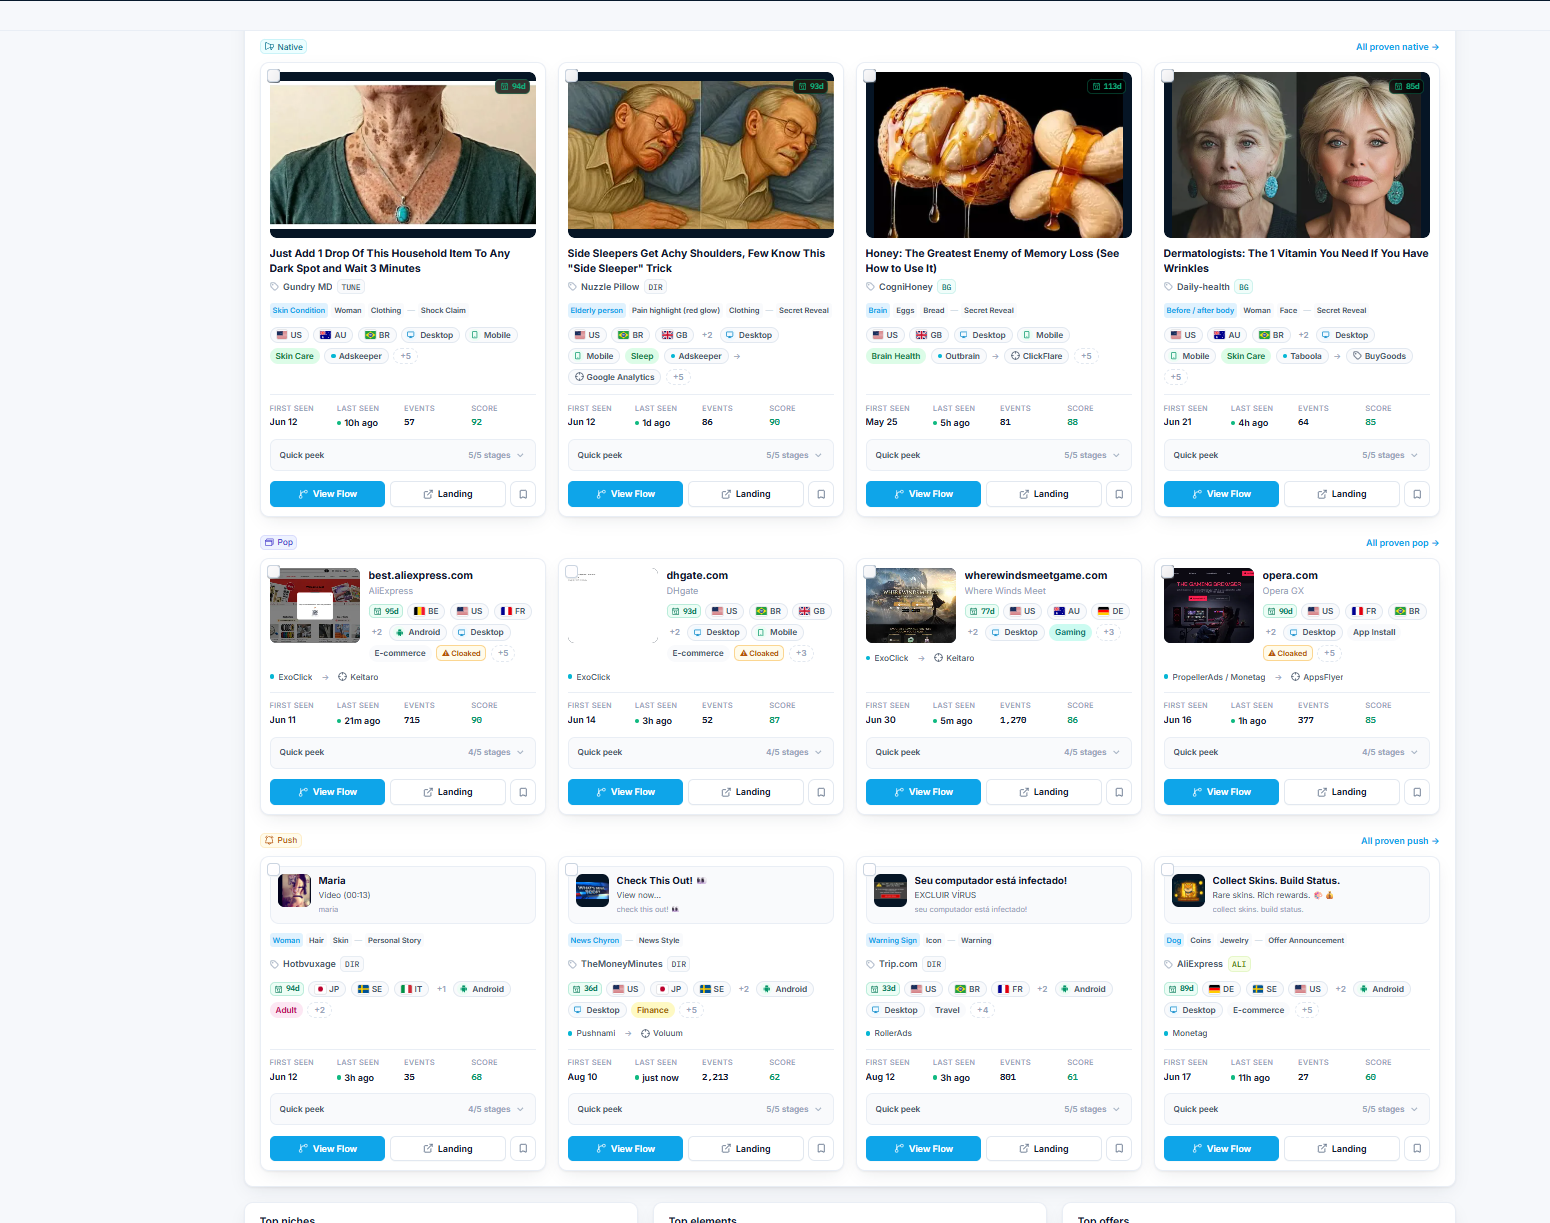The height and width of the screenshot is (1223, 1550).
Task: Expand Quick peek on opera.com card
Action: pyautogui.click(x=1297, y=752)
